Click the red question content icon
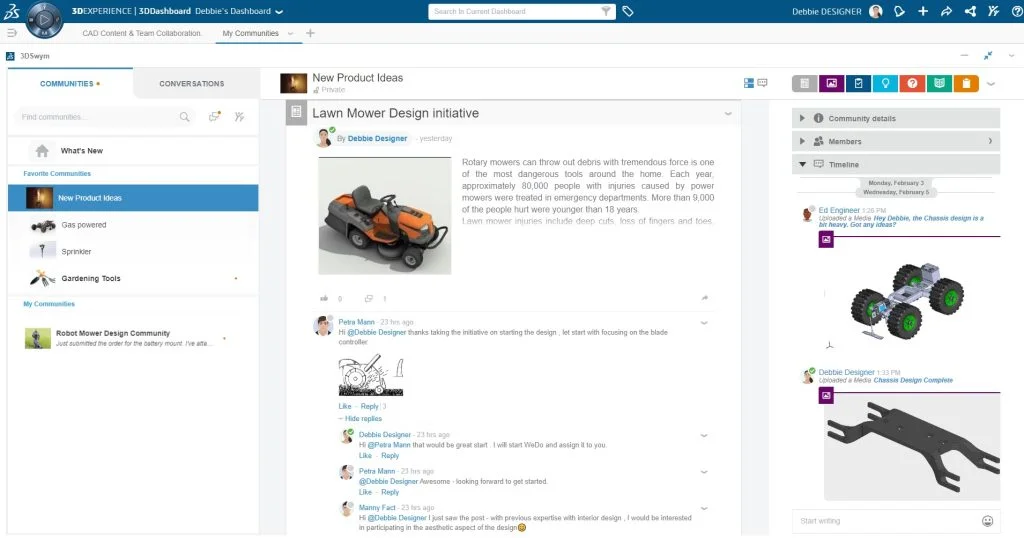Image resolution: width=1024 pixels, height=538 pixels. [912, 84]
